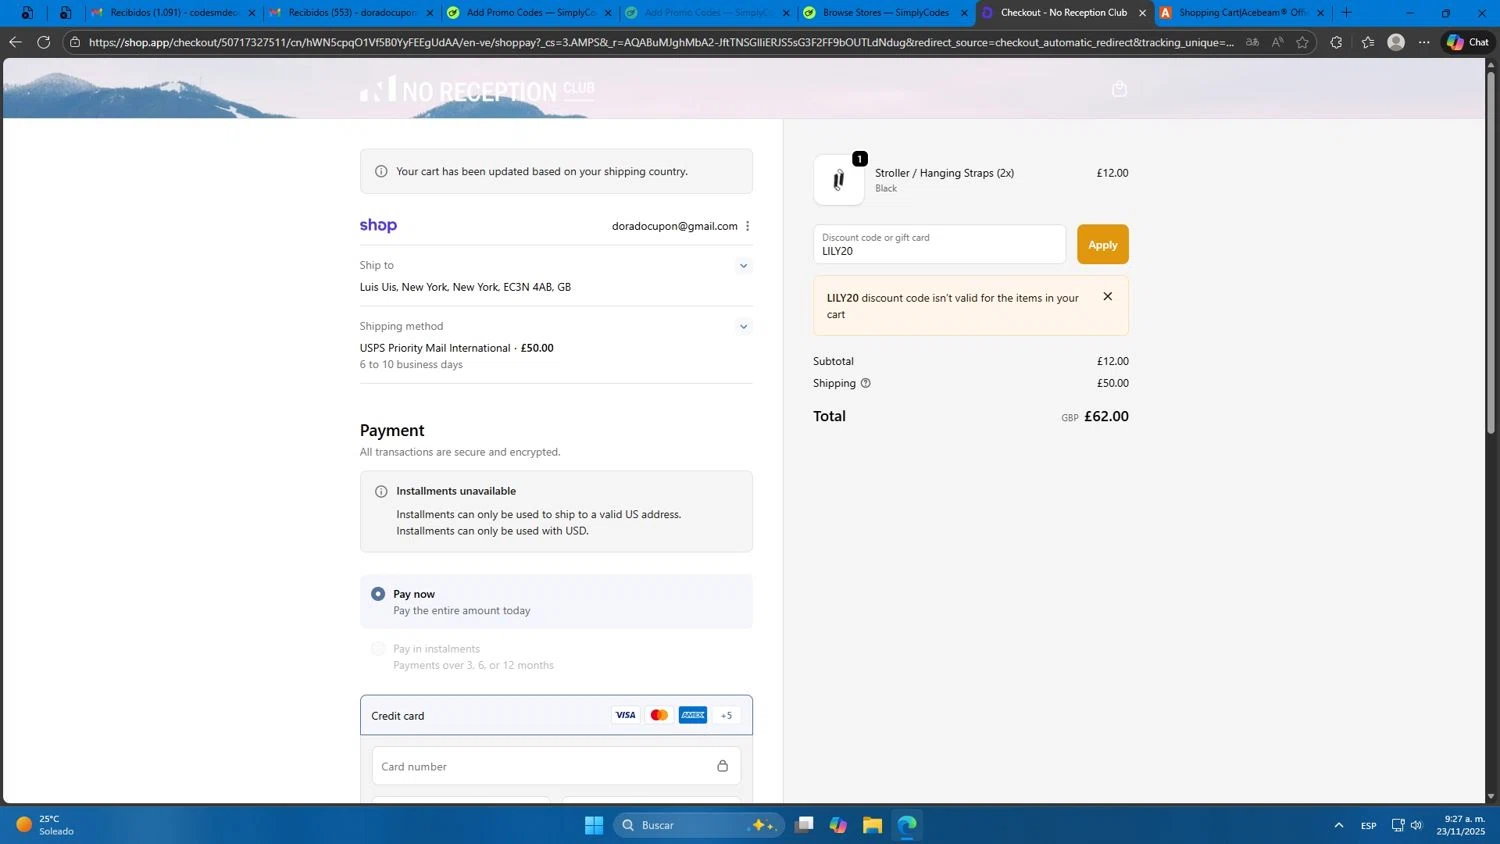Open File Explorer from the taskbar
1500x844 pixels.
[x=872, y=825]
